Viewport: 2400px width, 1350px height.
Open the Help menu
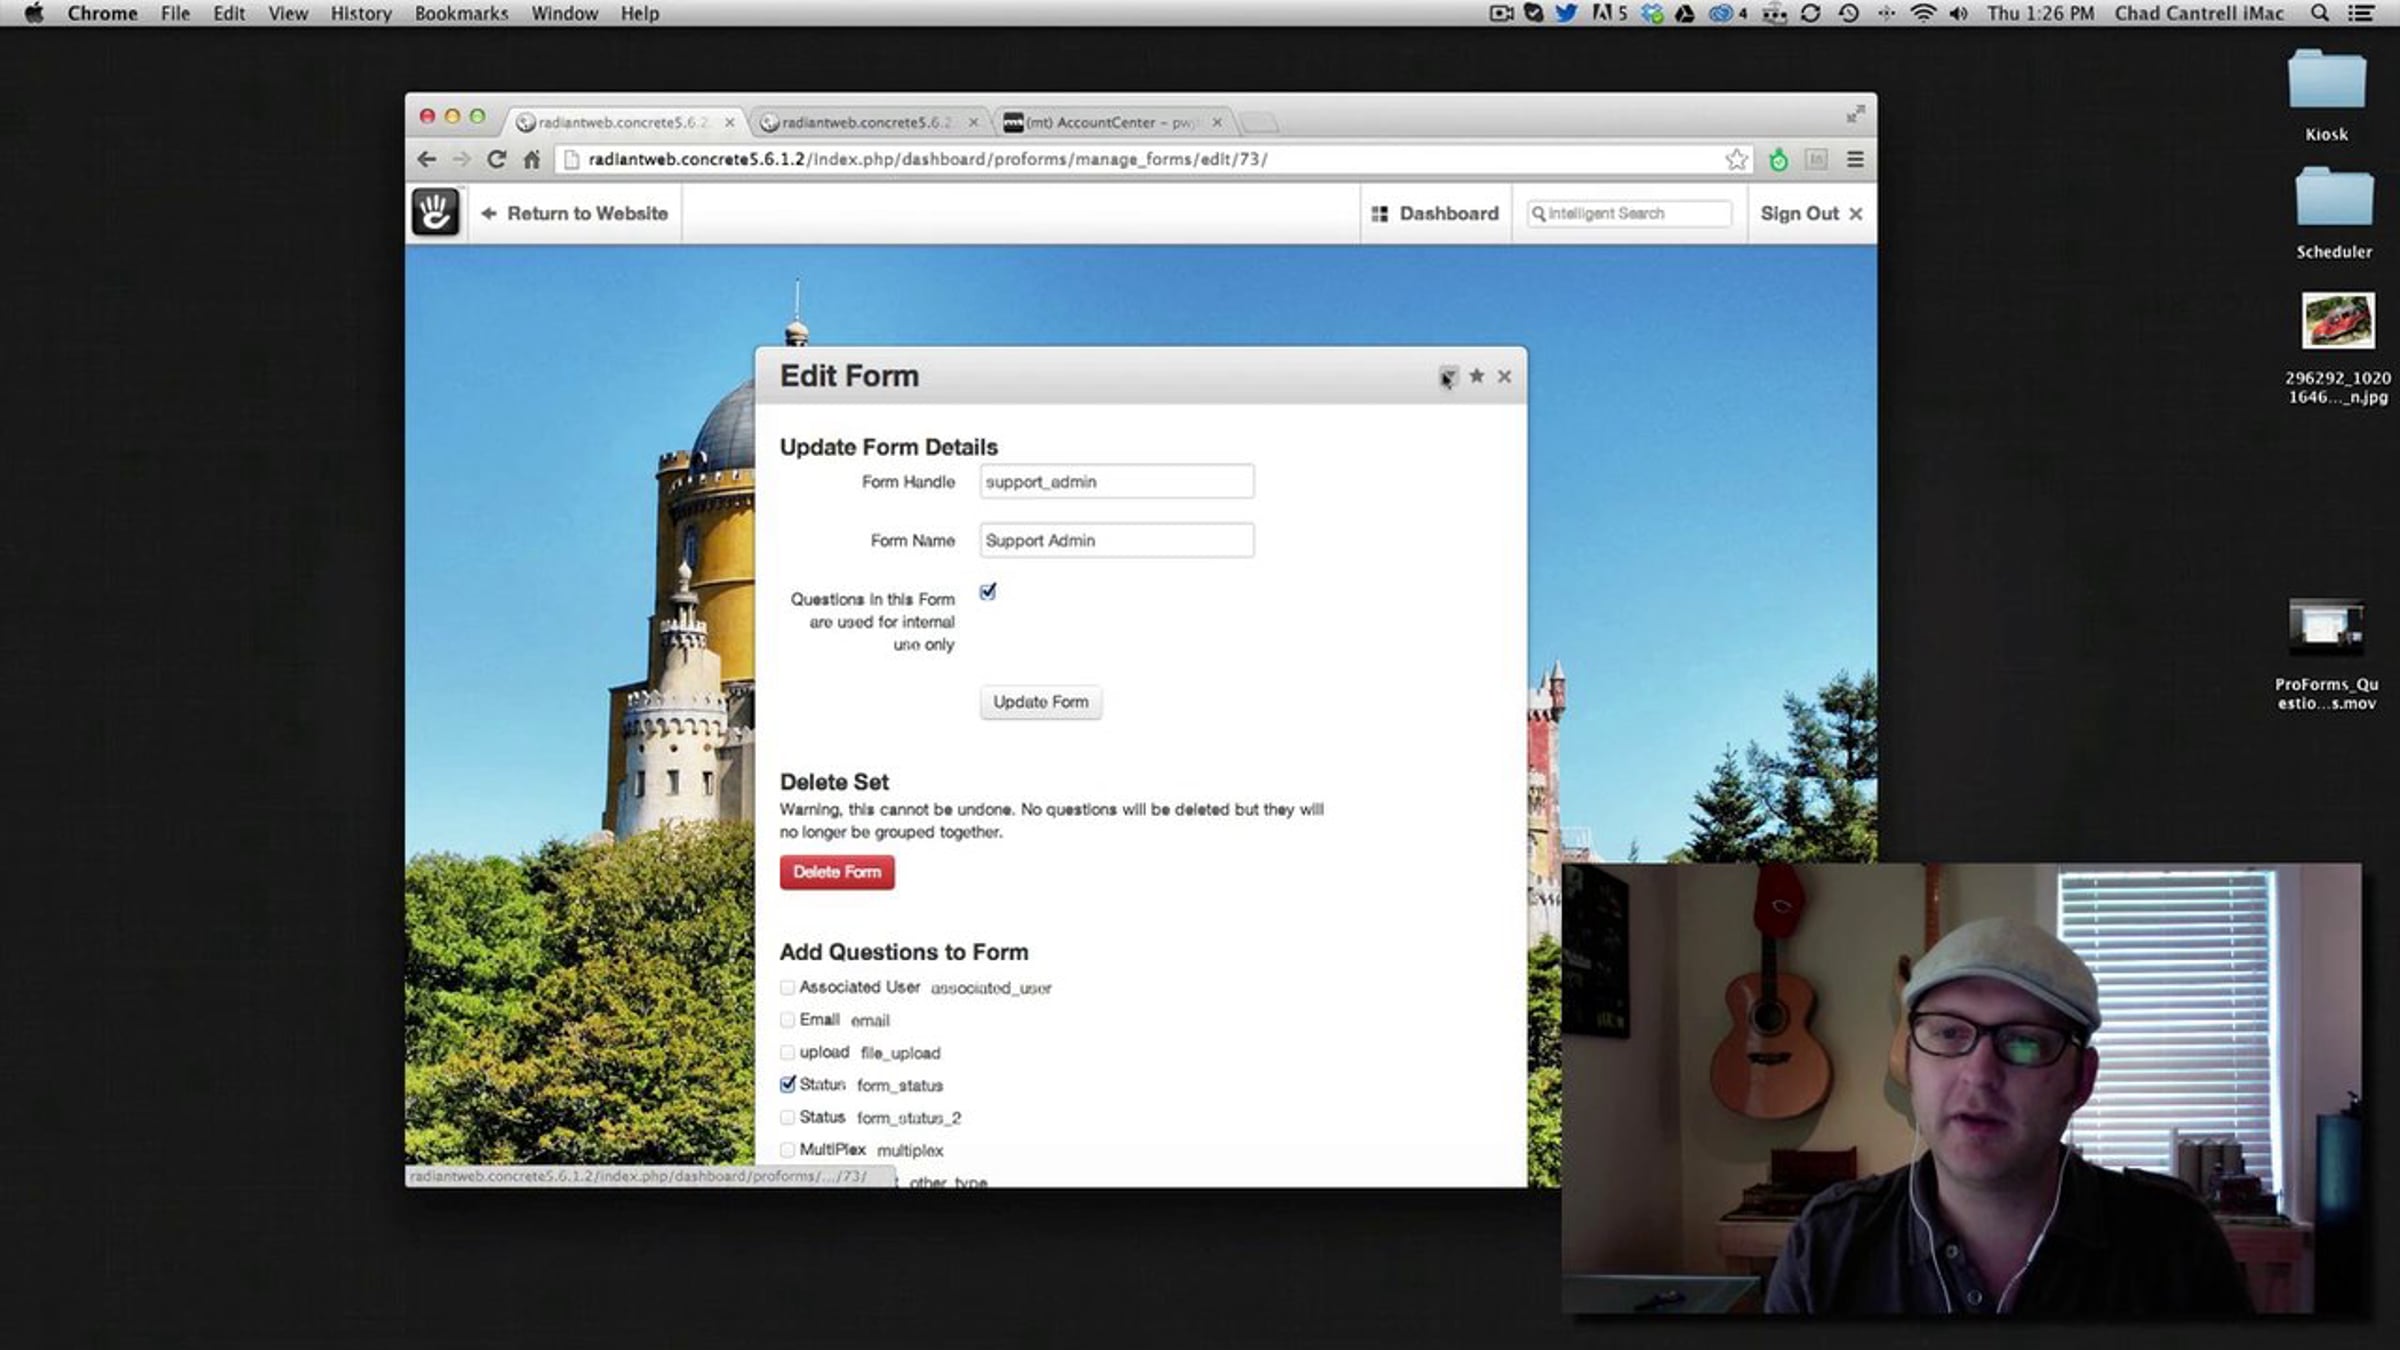click(640, 13)
